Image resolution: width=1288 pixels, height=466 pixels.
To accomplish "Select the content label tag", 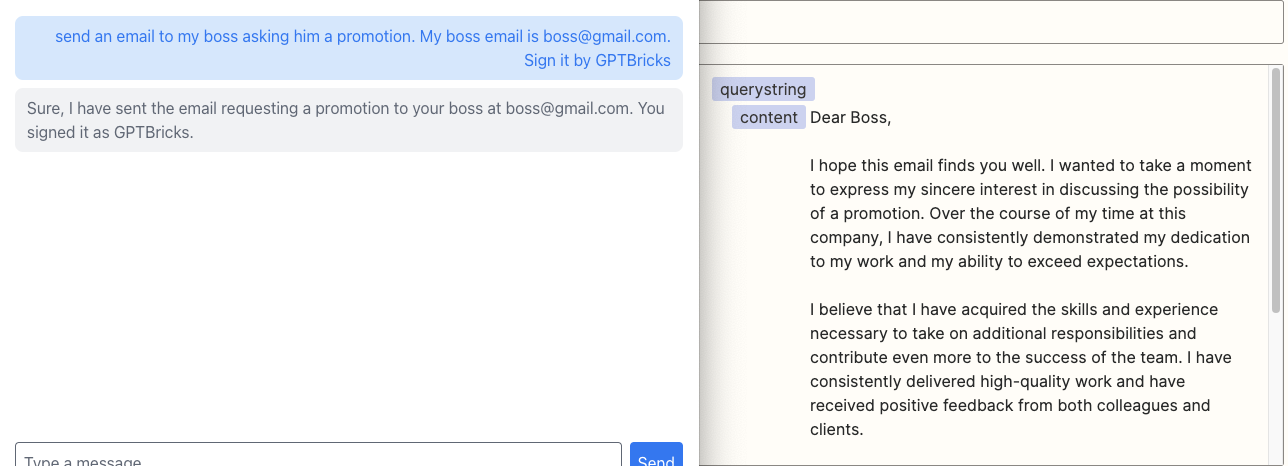I will [x=769, y=117].
